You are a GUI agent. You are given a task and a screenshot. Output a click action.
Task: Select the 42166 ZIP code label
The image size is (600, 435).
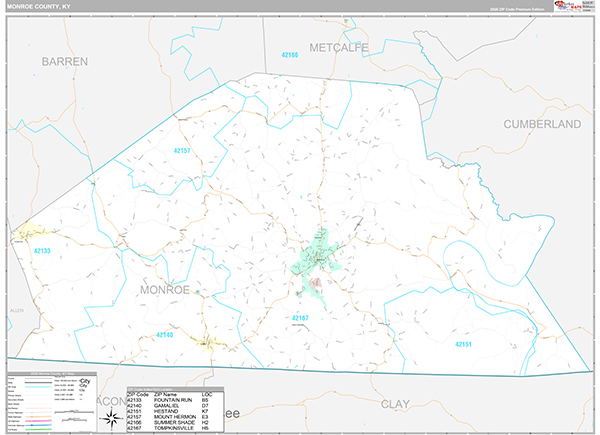pos(290,55)
